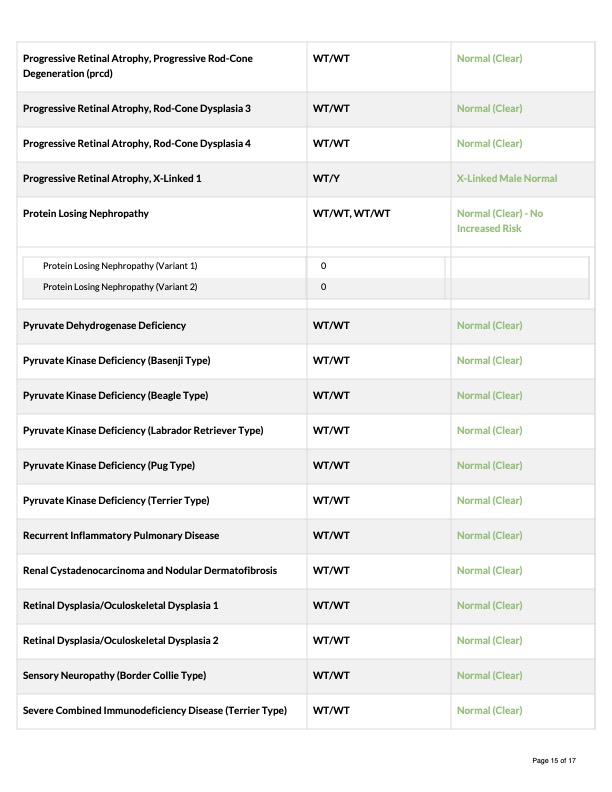Viewport: 612px width, 792px height.
Task: Click Normal (Clear) for Sensory Neuropathy
Action: pyautogui.click(x=489, y=676)
